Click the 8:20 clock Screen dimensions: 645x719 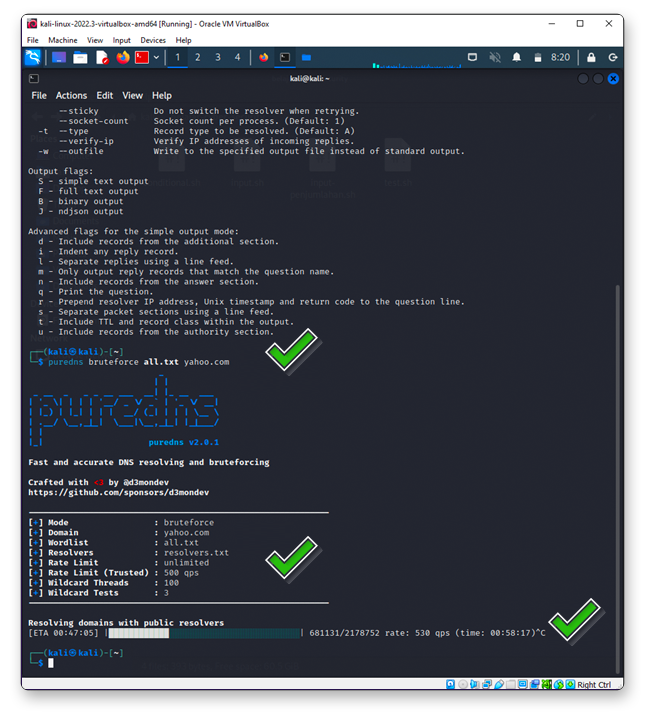coord(560,57)
